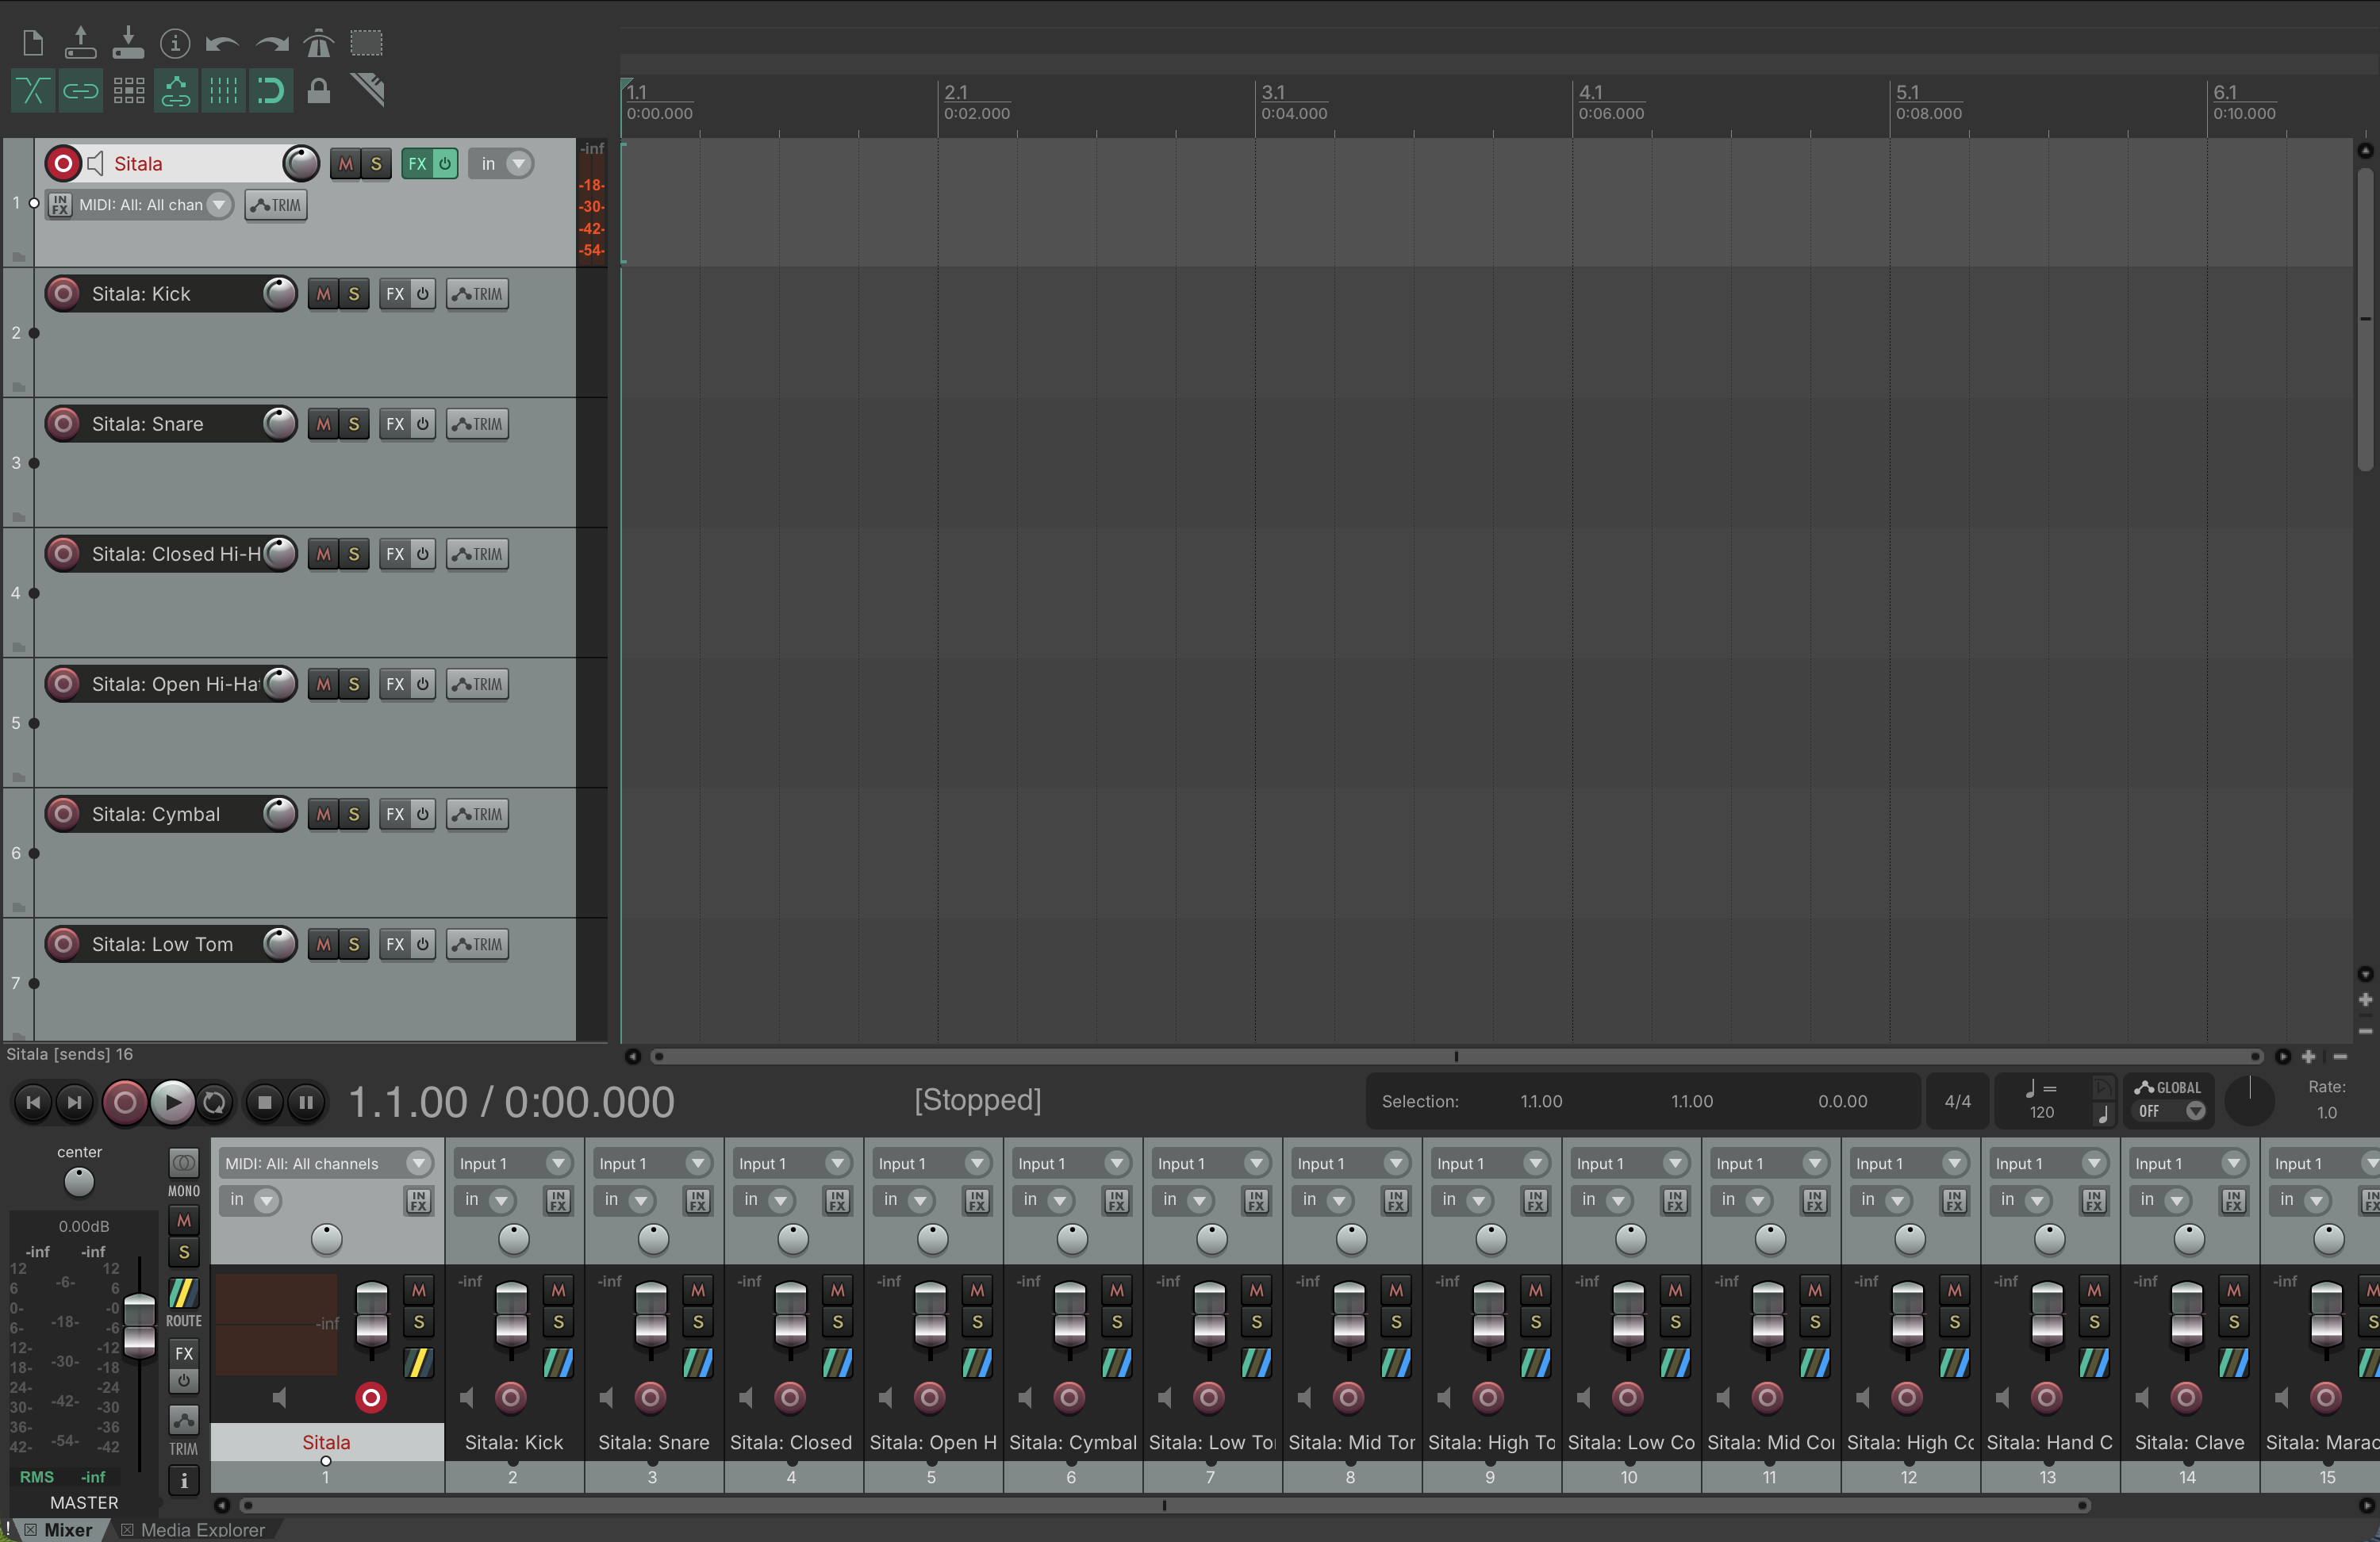Open input FX on Sitala track panel
This screenshot has width=2380, height=1542.
pos(60,205)
